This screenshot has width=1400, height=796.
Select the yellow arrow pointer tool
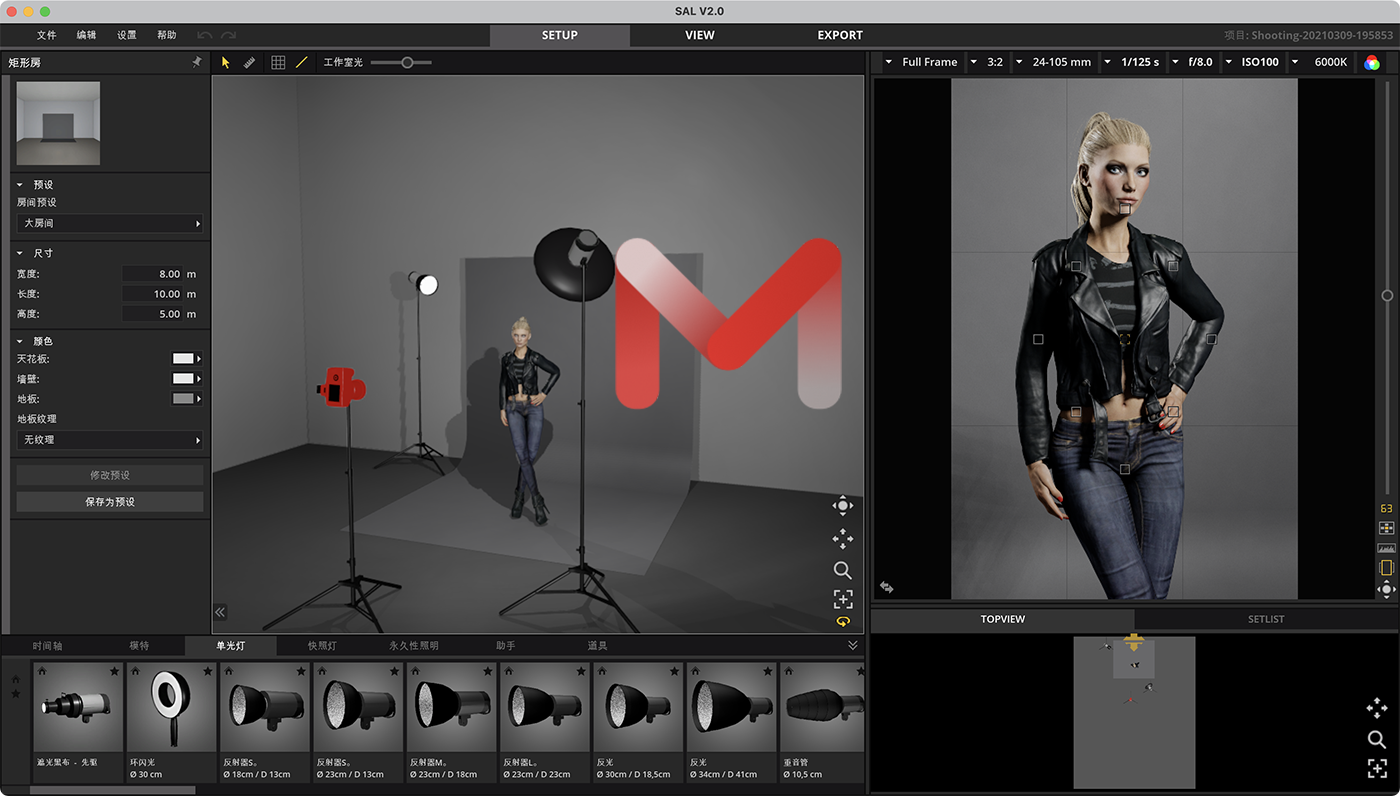(225, 62)
